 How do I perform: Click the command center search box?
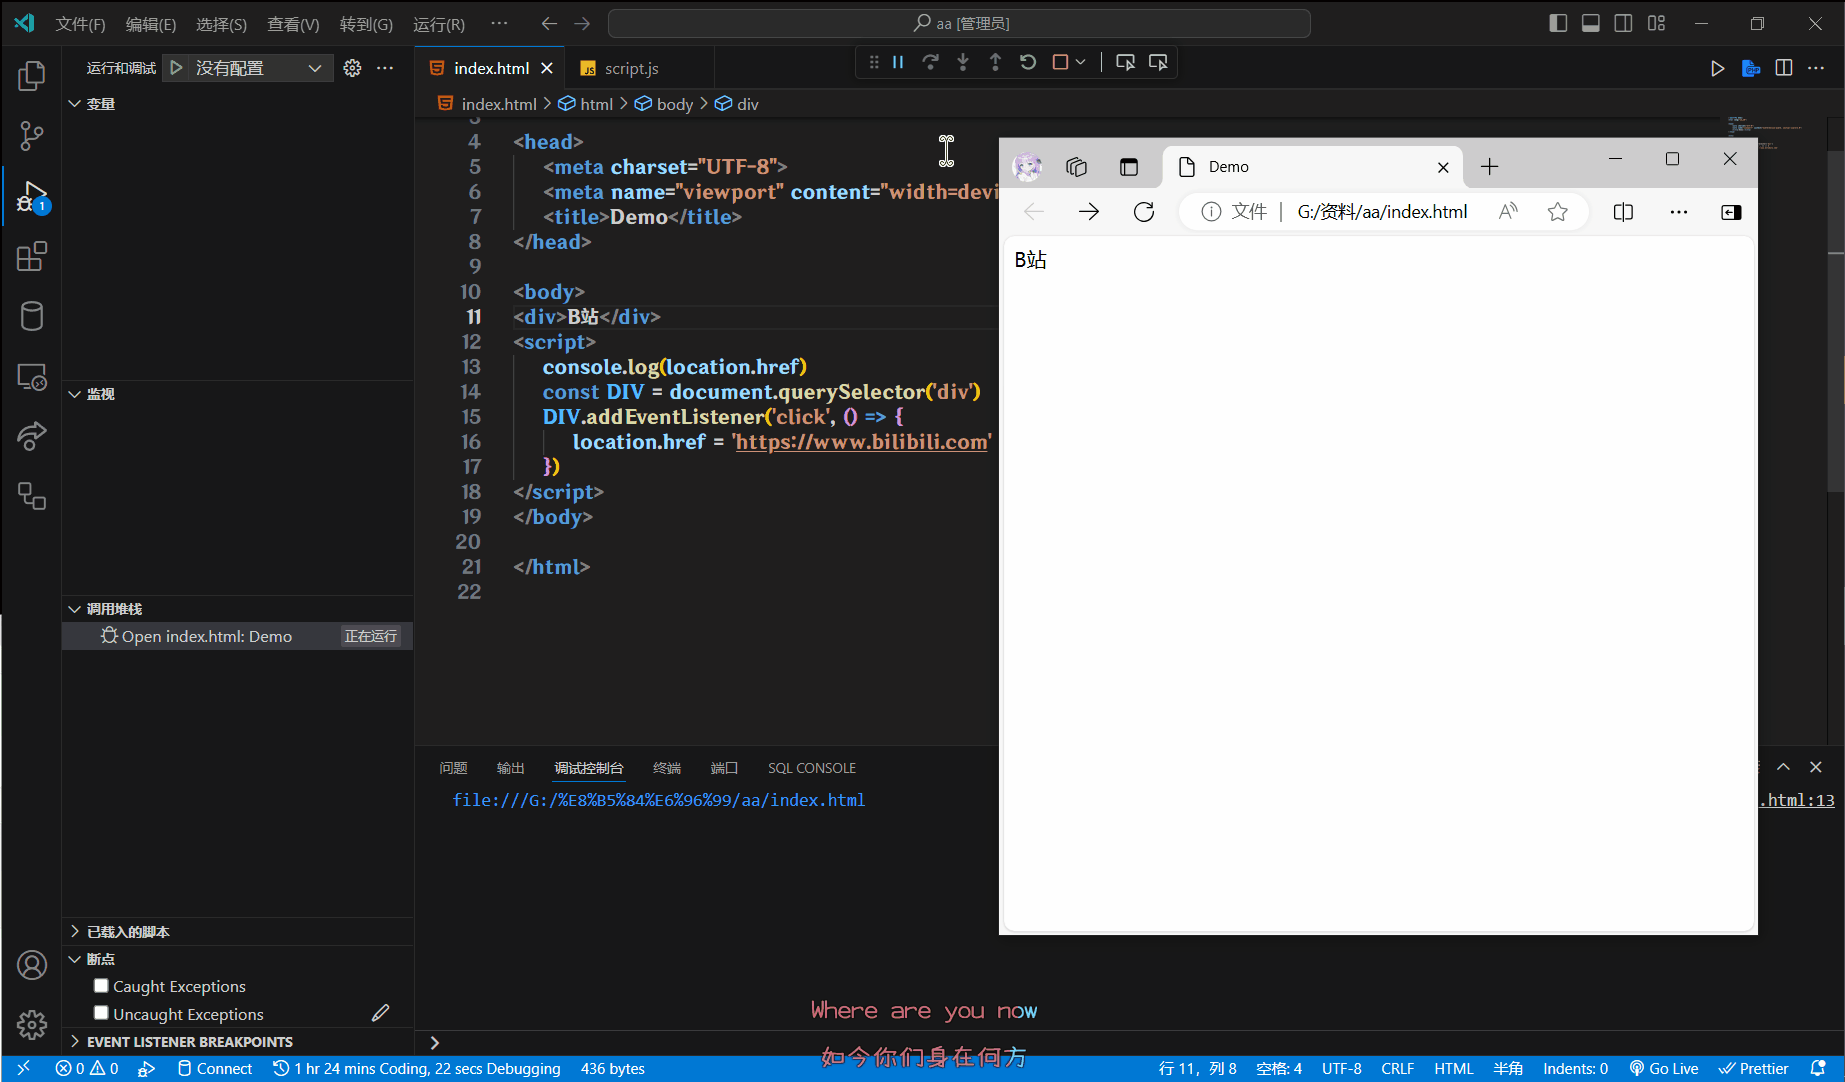pos(959,23)
